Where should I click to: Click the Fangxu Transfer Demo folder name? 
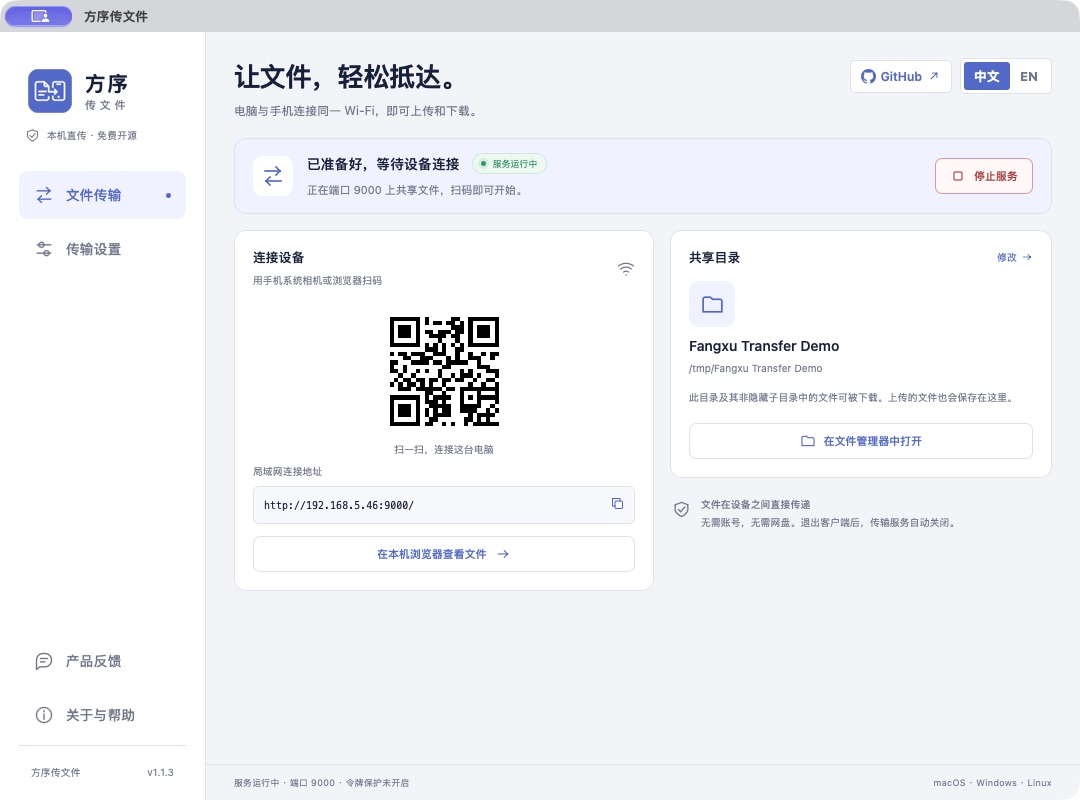(x=764, y=346)
